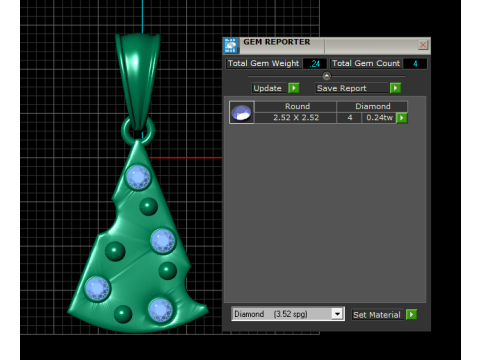Click the '2.52 X 2.52' size cell
The width and height of the screenshot is (480, 360).
point(296,118)
